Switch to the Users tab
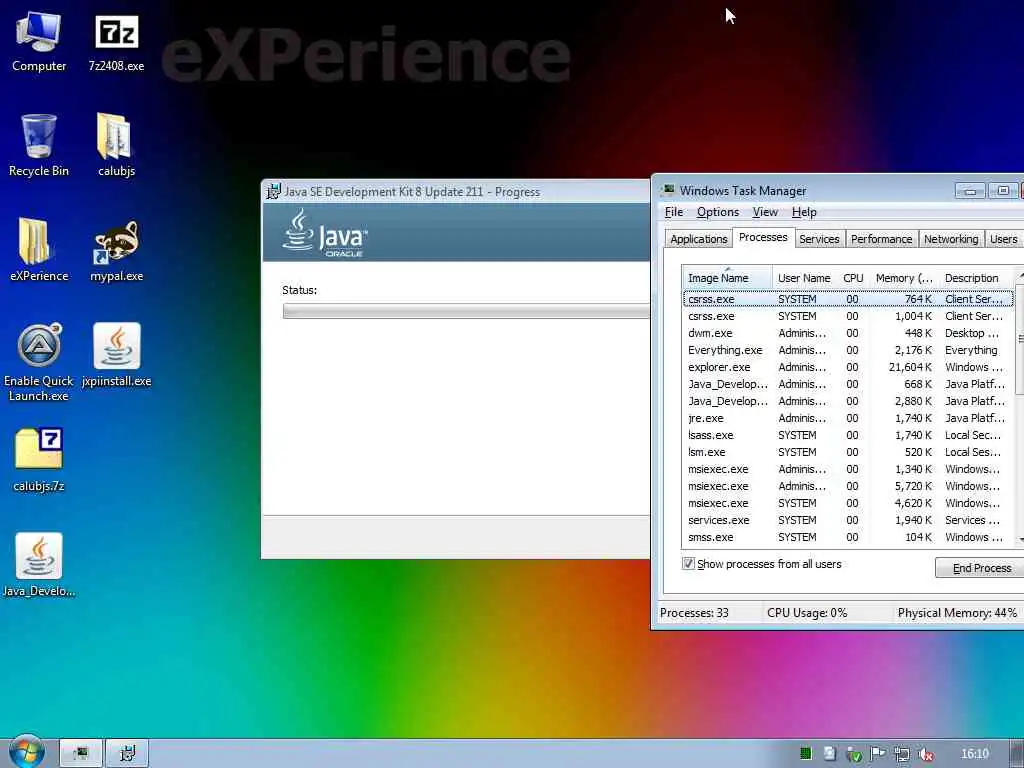 click(1003, 239)
